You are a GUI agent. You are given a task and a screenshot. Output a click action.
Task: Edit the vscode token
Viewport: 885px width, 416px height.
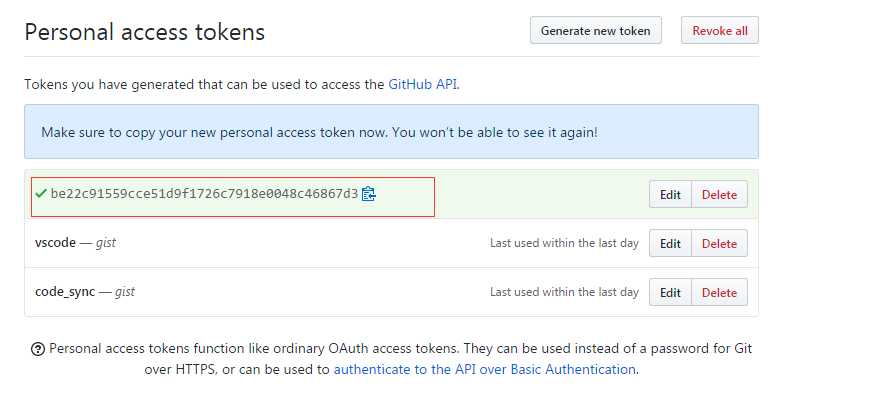click(670, 244)
